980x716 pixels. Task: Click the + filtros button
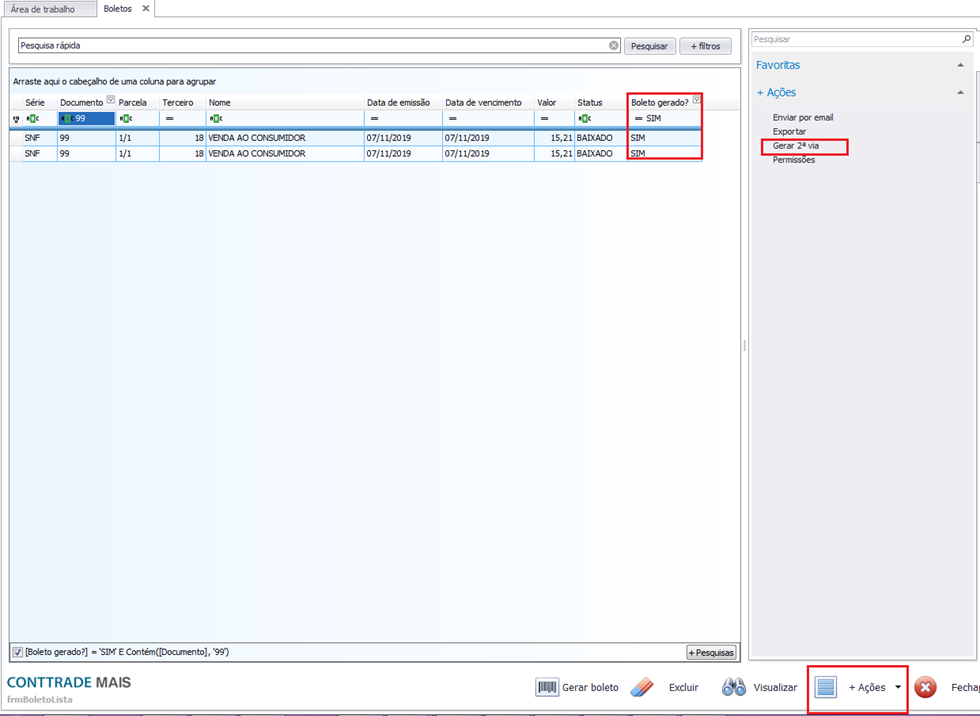click(x=706, y=46)
